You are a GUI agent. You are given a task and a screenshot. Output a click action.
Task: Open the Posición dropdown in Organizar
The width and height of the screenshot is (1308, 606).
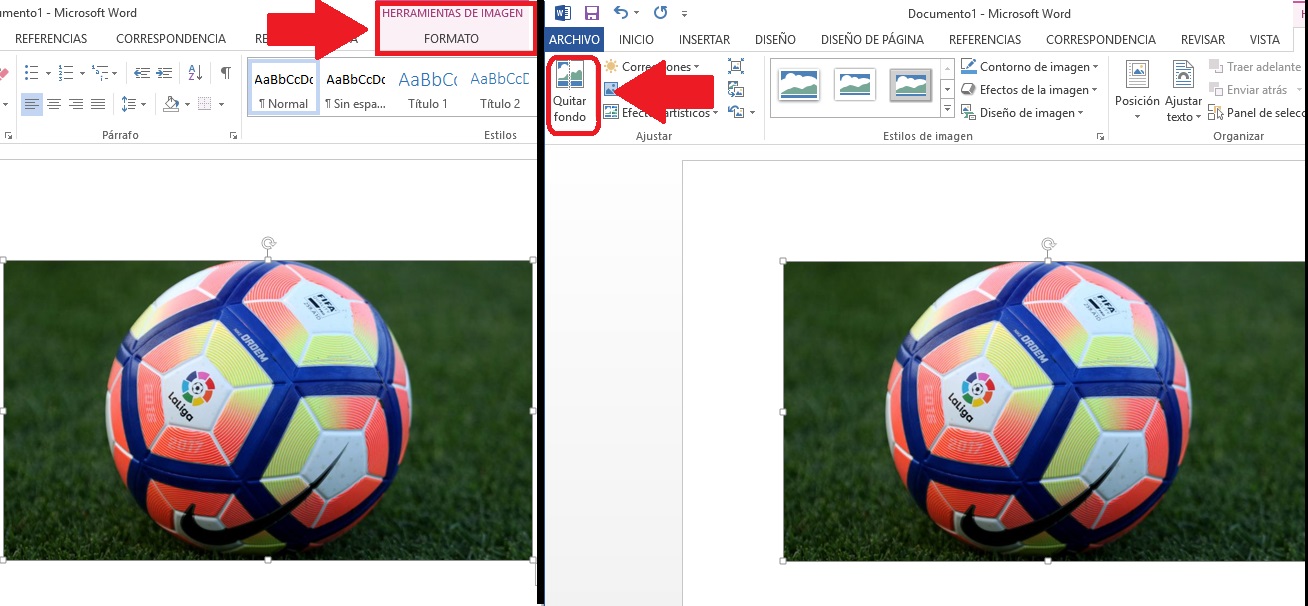point(1137,91)
